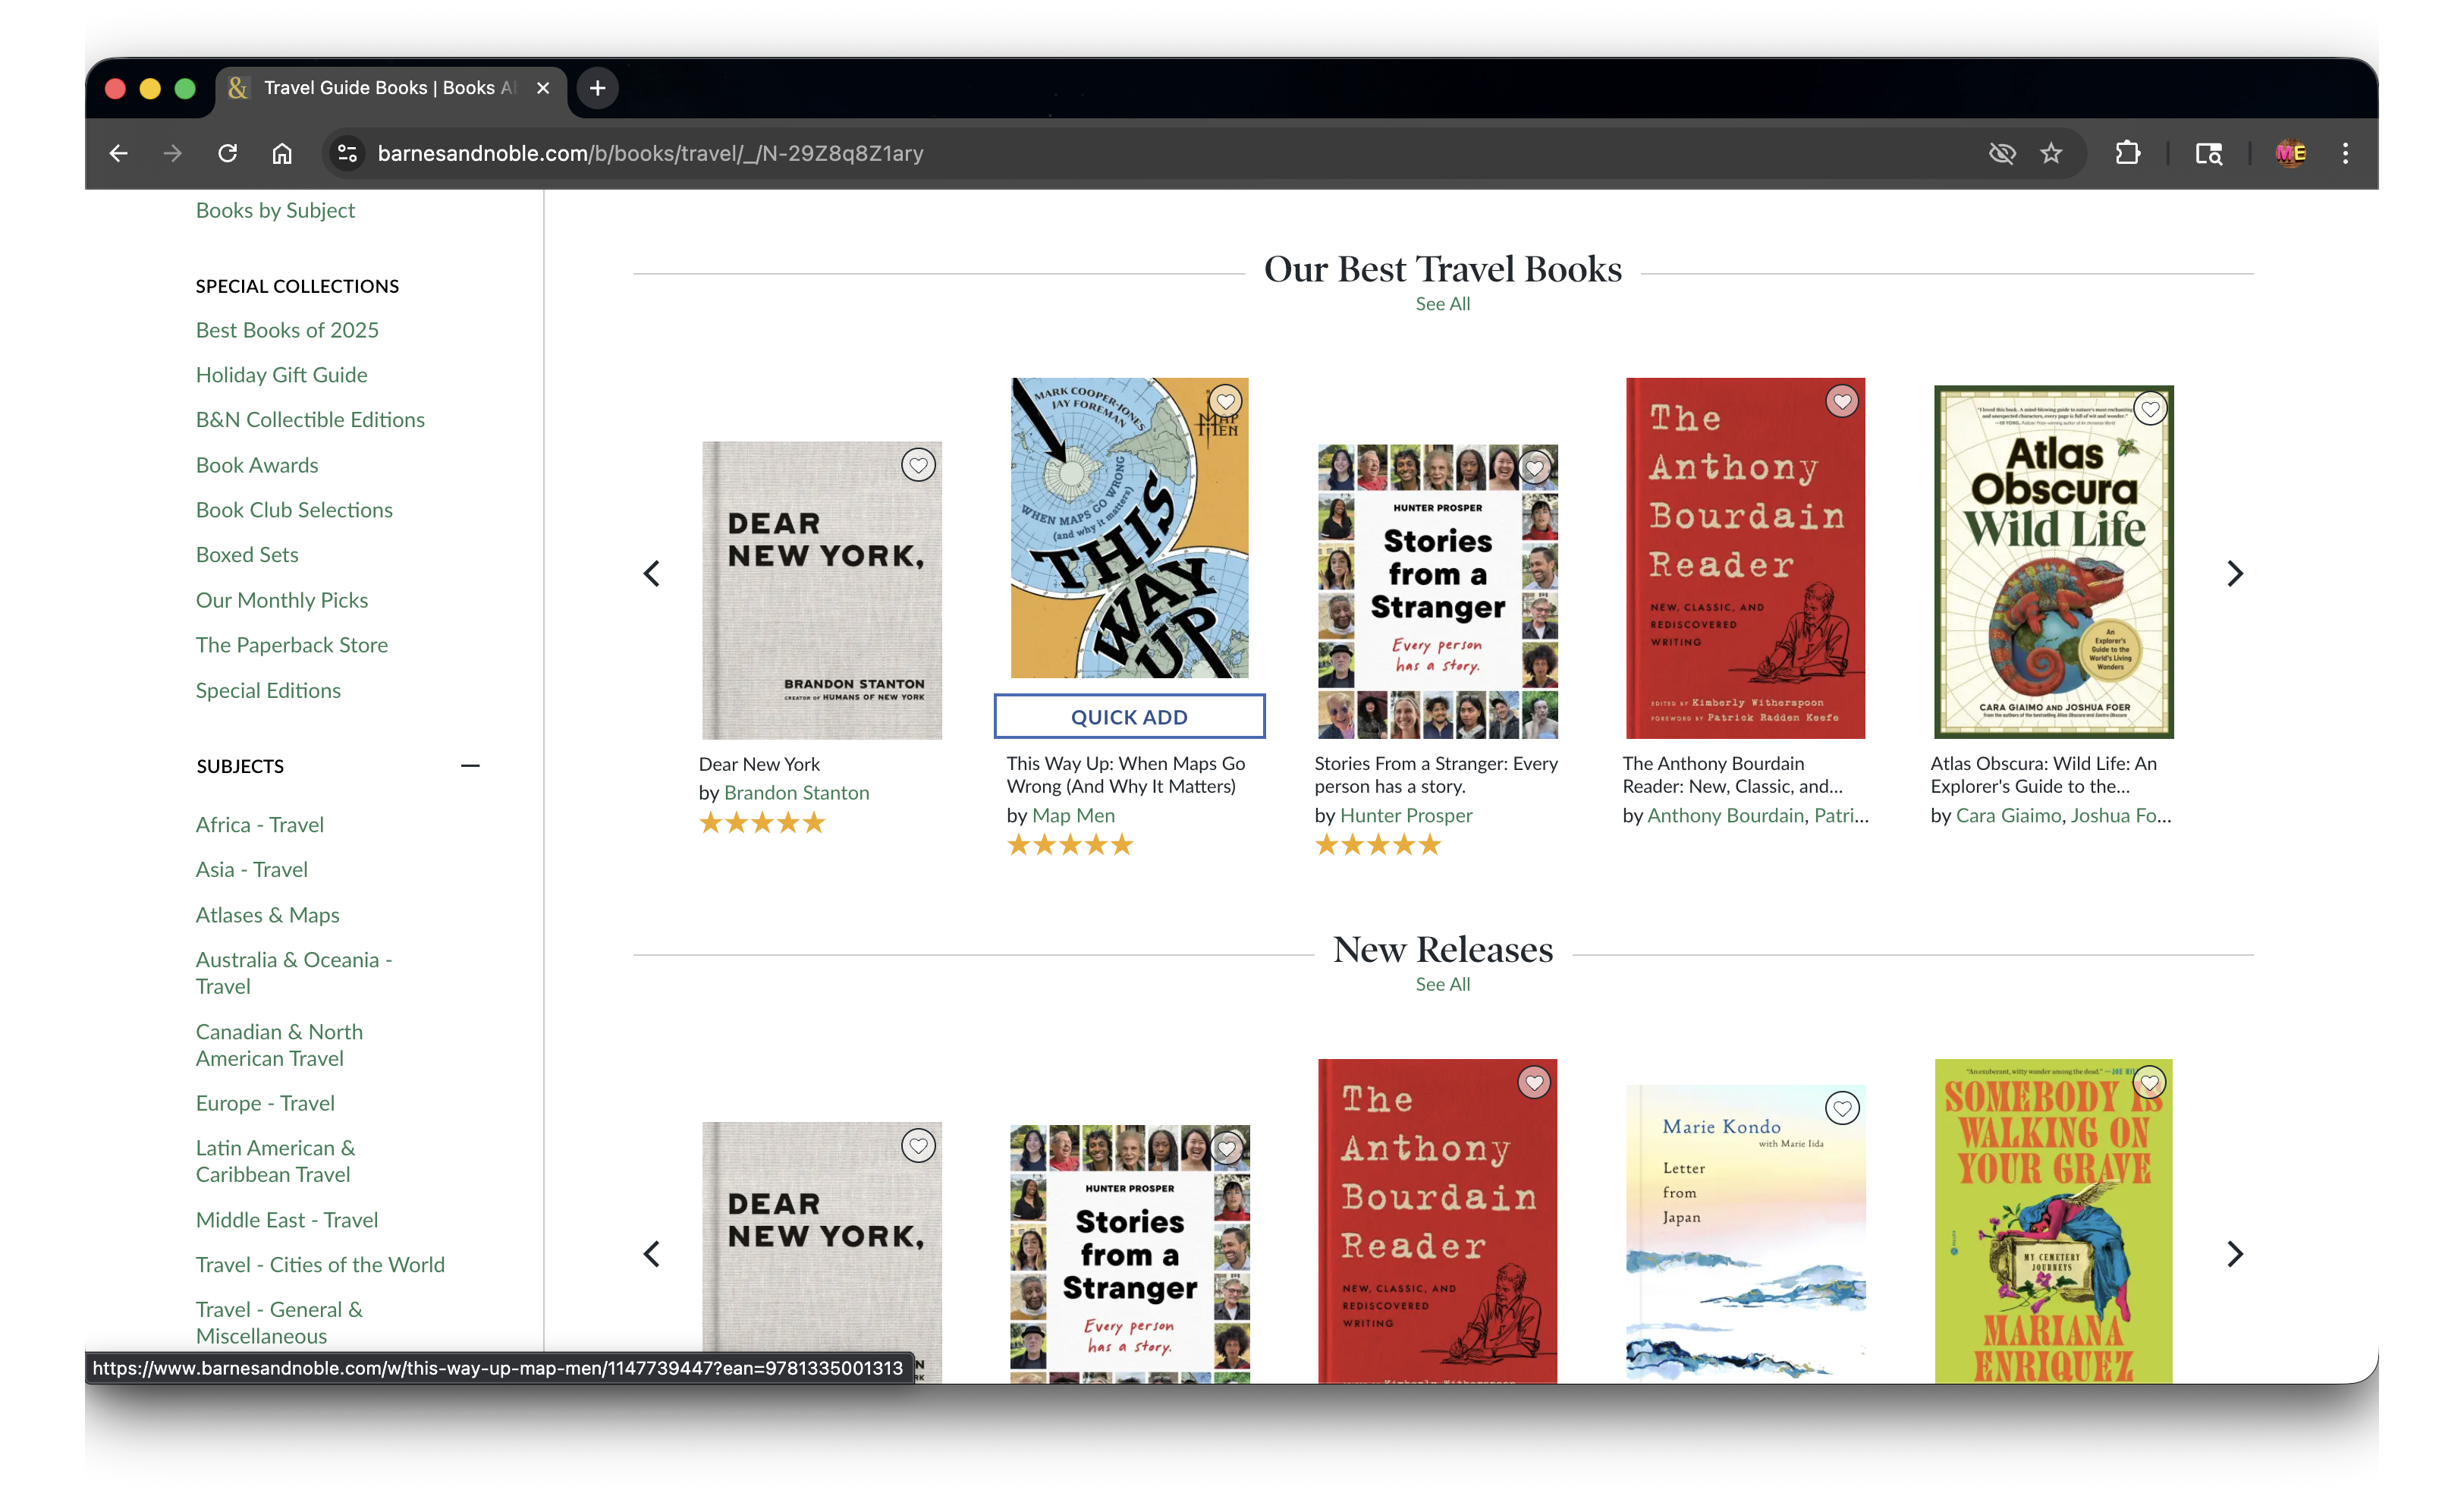
Task: Click star rating under Stories From a Stranger
Action: pos(1378,846)
